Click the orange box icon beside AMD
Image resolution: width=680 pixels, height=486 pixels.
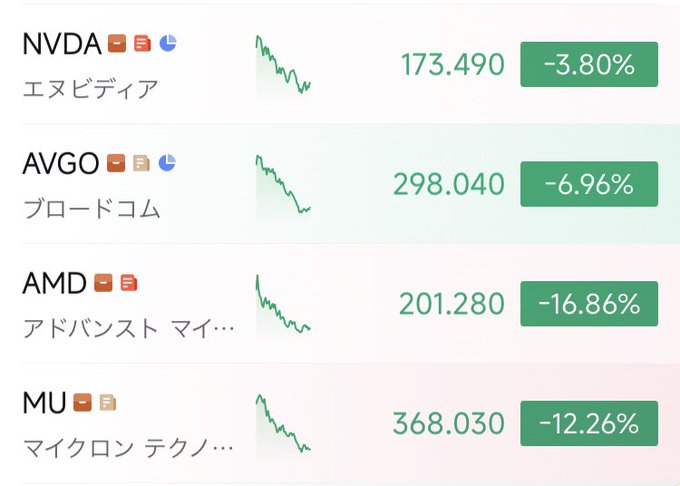(x=103, y=283)
